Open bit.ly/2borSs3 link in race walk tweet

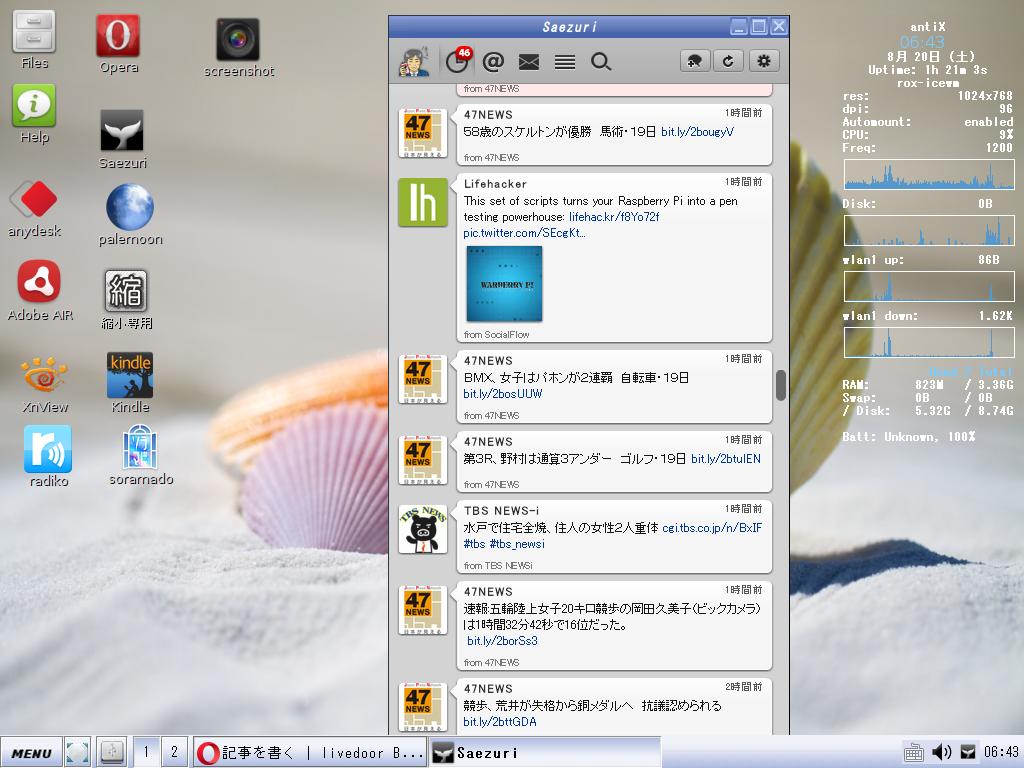[x=502, y=641]
